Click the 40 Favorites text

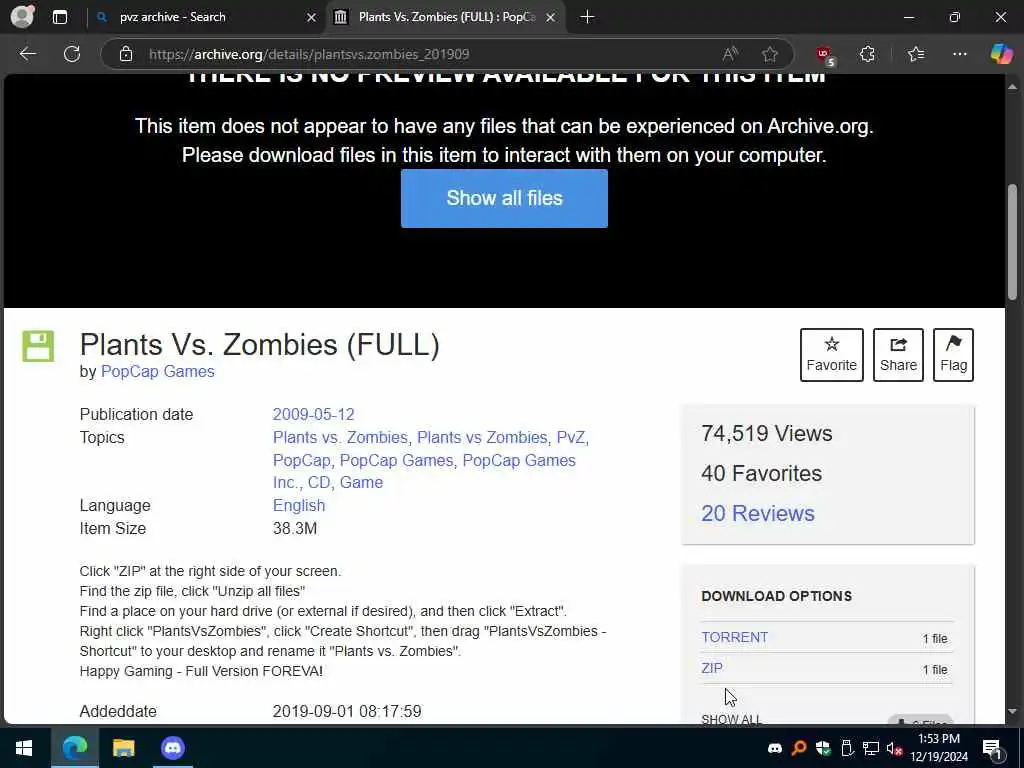pos(761,473)
